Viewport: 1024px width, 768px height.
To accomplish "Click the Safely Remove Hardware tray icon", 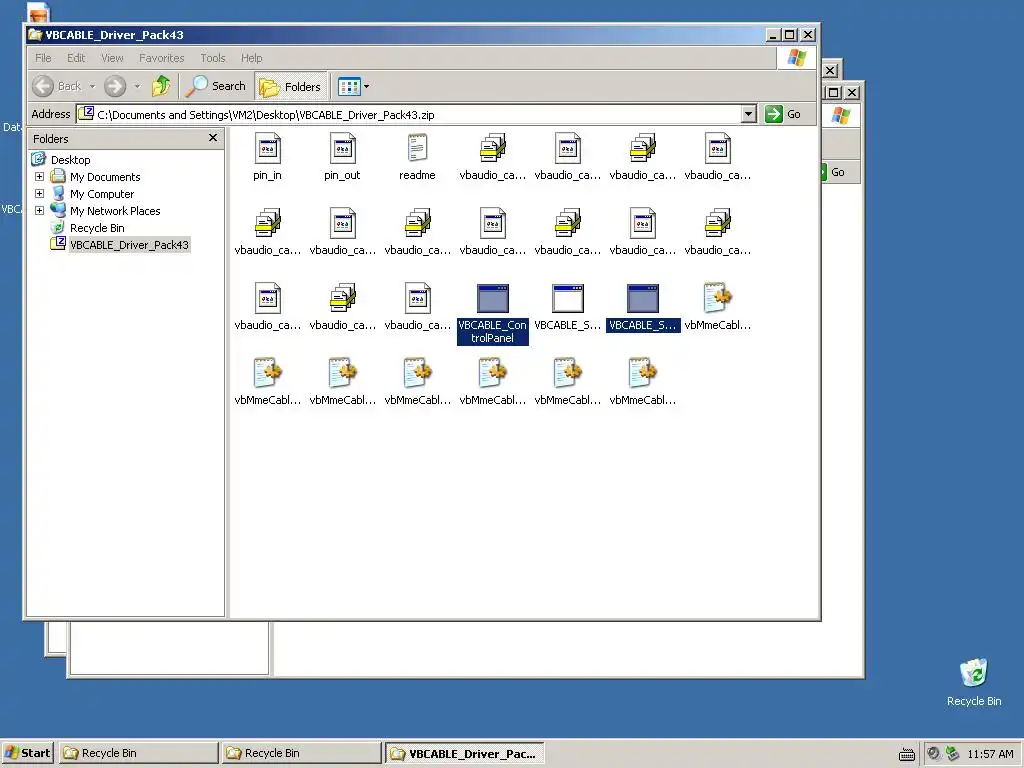I will [952, 753].
